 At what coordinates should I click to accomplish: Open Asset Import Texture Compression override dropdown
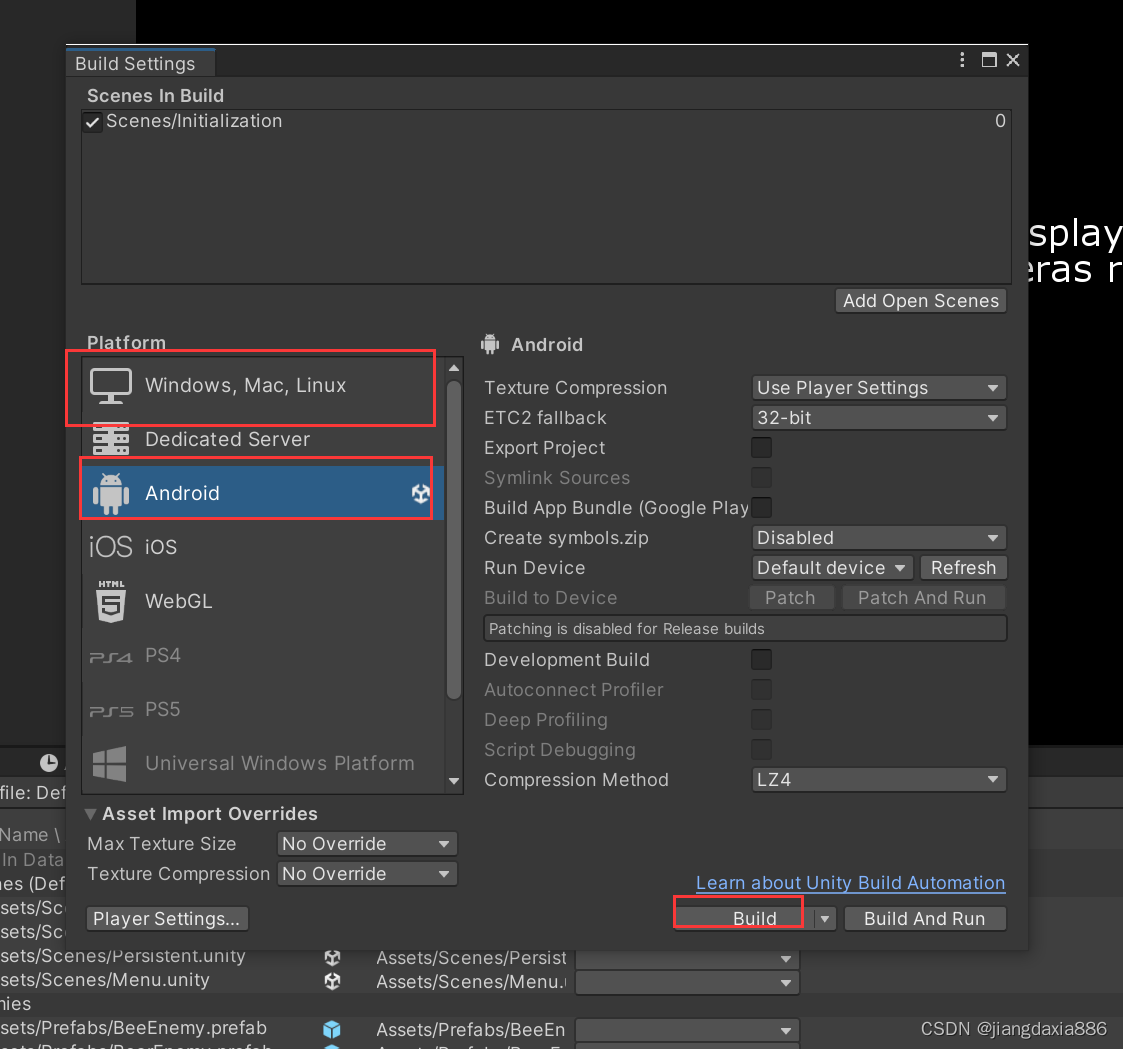(367, 874)
